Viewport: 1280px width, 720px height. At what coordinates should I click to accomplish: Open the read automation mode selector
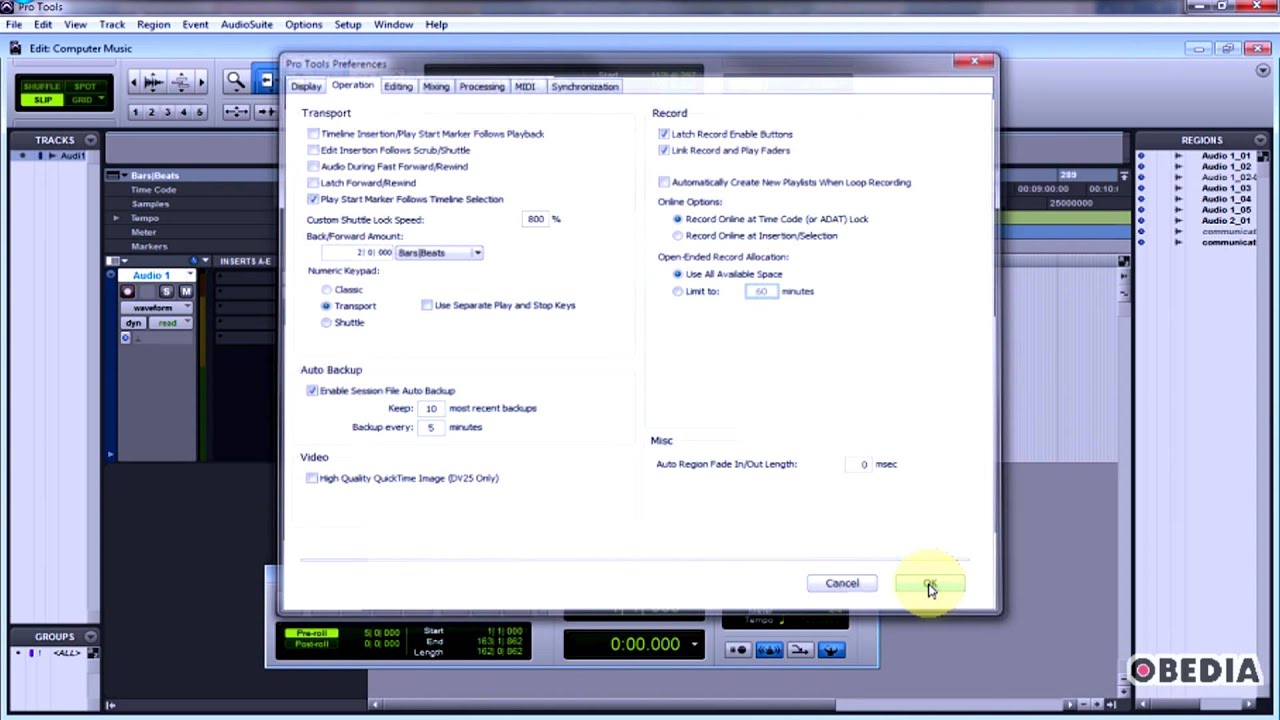click(x=170, y=323)
